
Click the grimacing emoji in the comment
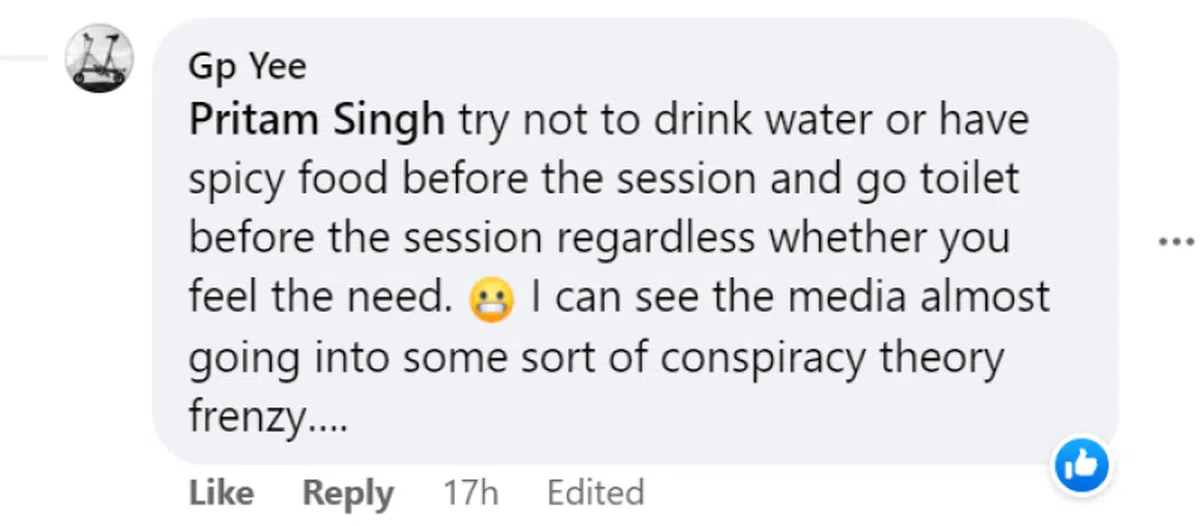490,300
